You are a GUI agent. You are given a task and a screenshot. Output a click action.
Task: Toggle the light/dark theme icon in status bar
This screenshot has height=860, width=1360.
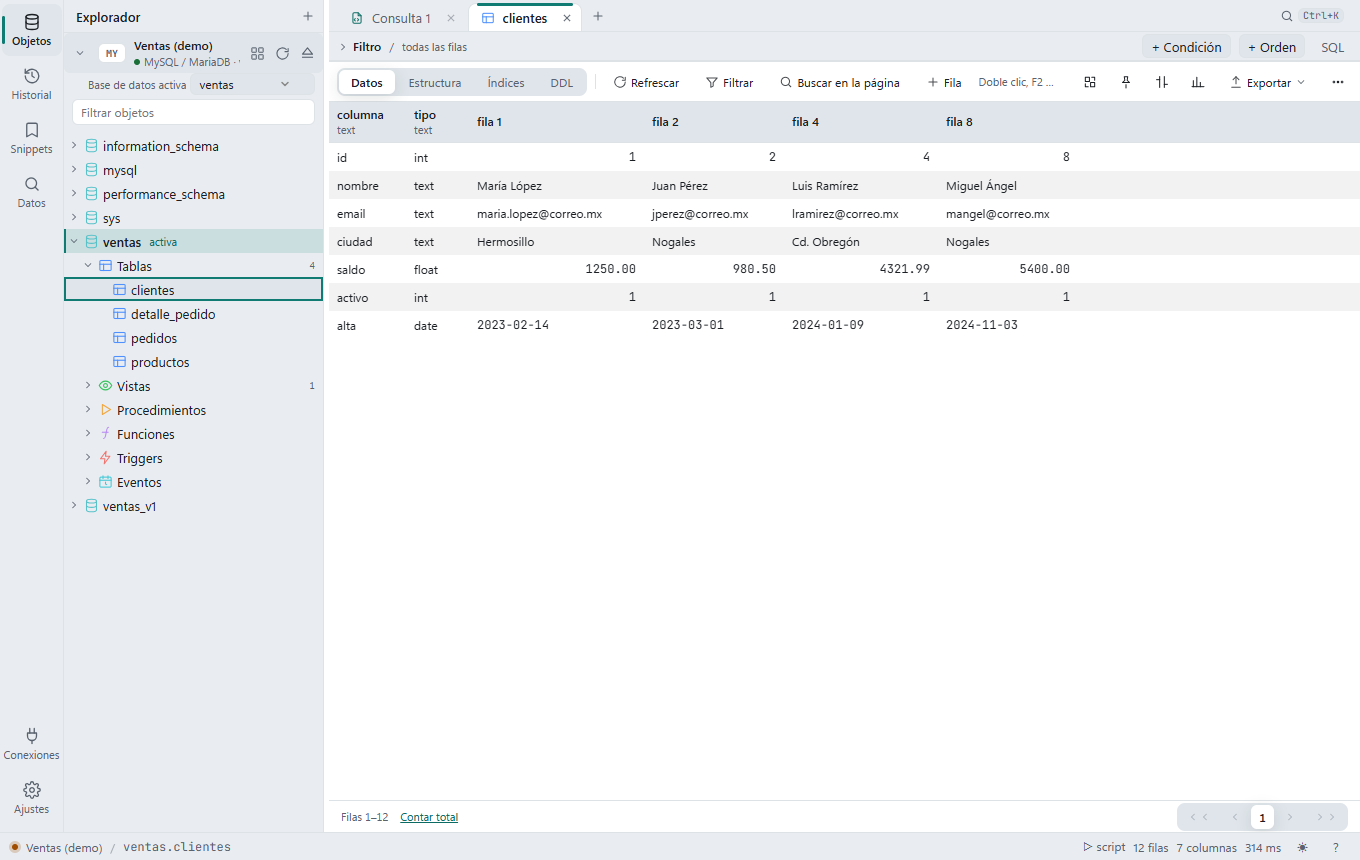pos(1302,847)
